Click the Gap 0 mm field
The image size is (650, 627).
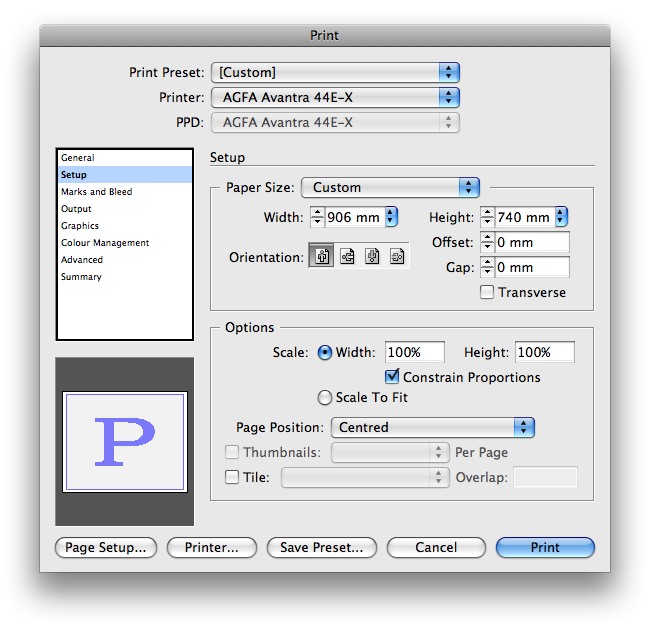[x=532, y=267]
